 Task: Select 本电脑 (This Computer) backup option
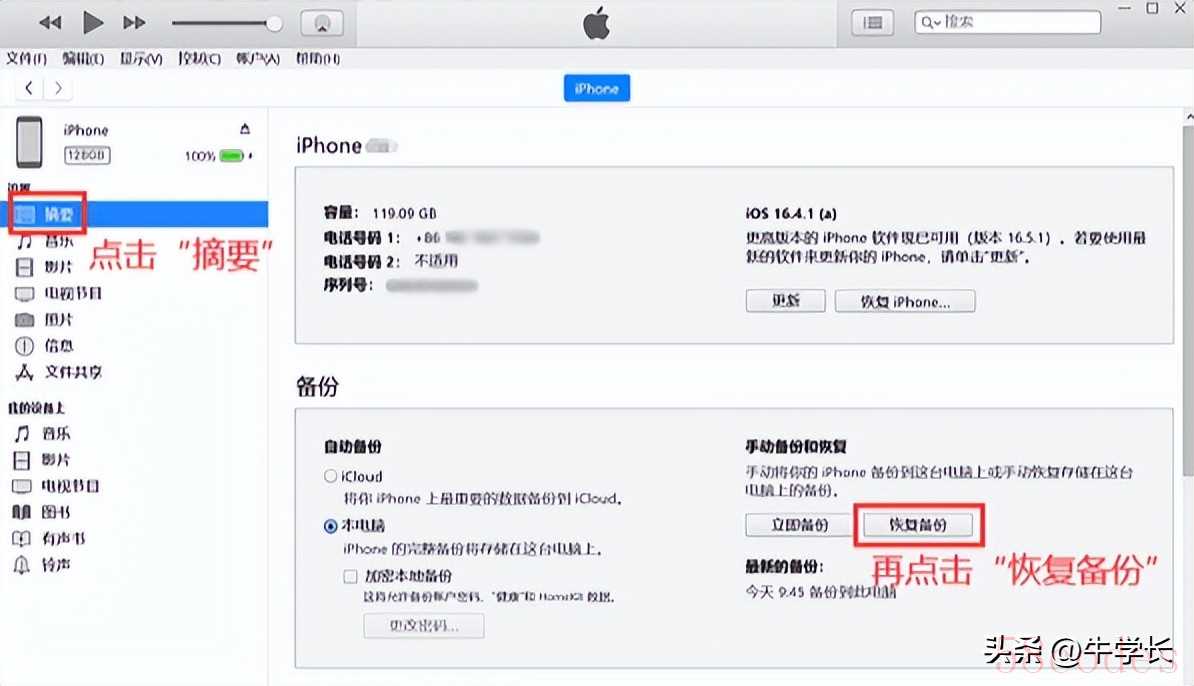point(330,526)
